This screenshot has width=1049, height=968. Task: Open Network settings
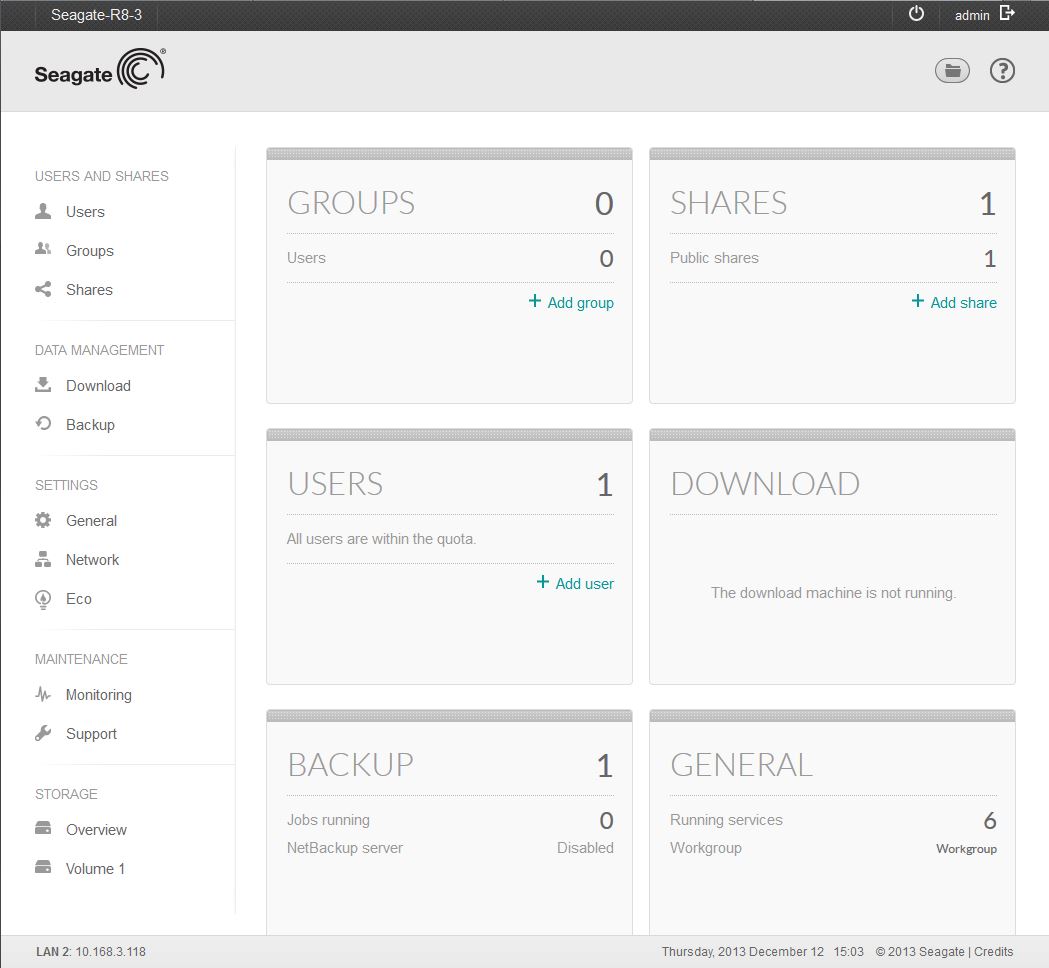(x=92, y=560)
